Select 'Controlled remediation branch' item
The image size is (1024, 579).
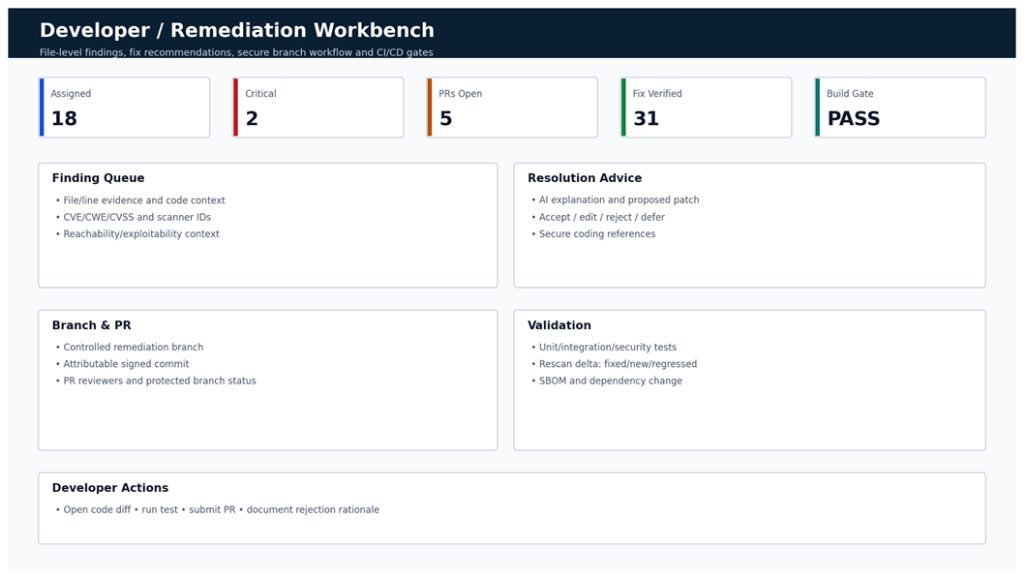point(133,347)
